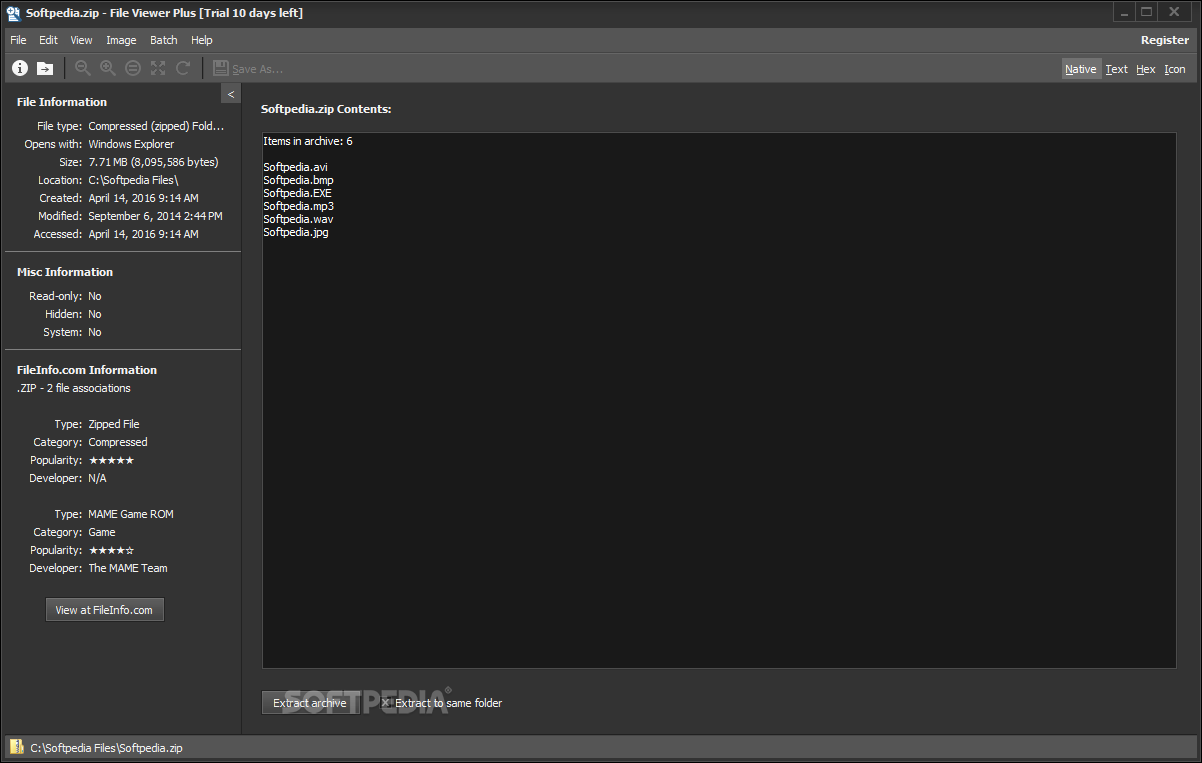
Task: Close the File Viewer Plus window
Action: [x=1176, y=12]
